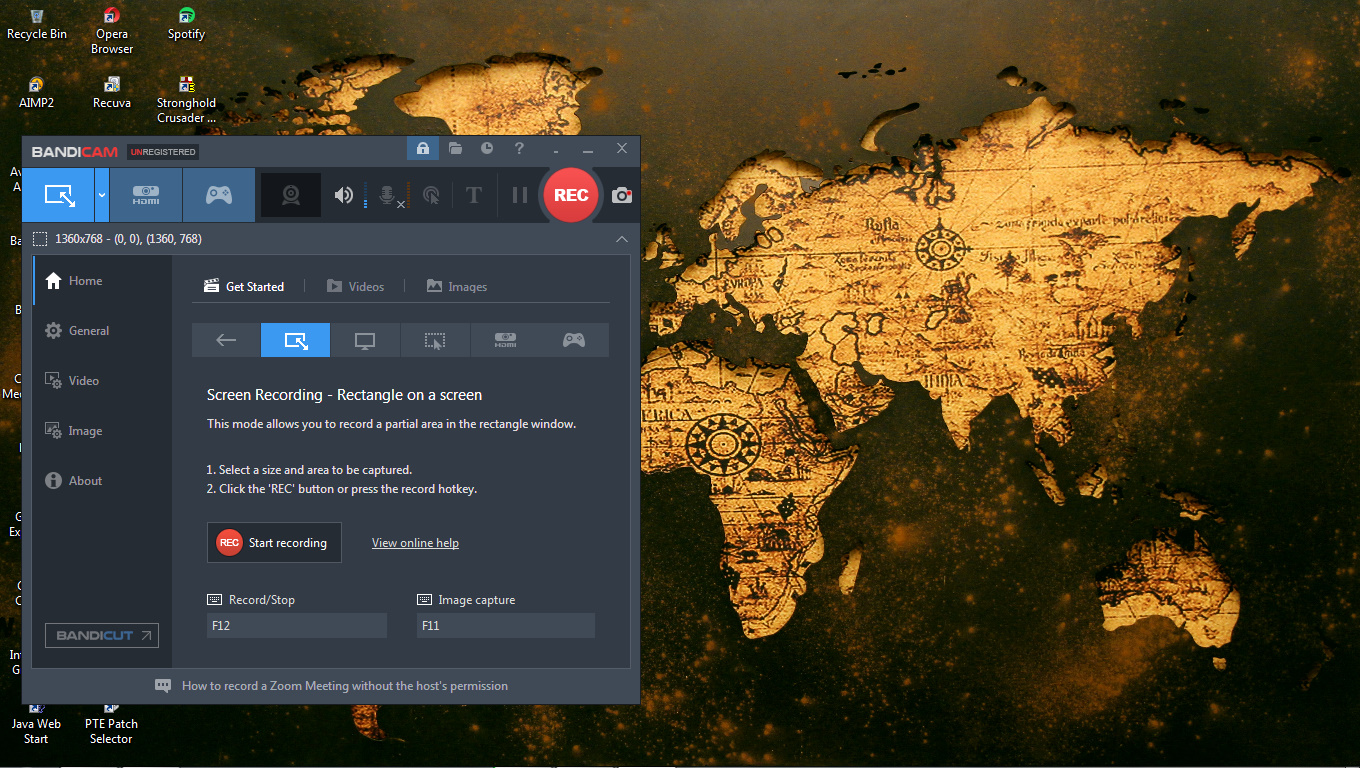
Task: Choose the around-mouse recording mode icon
Action: point(434,341)
